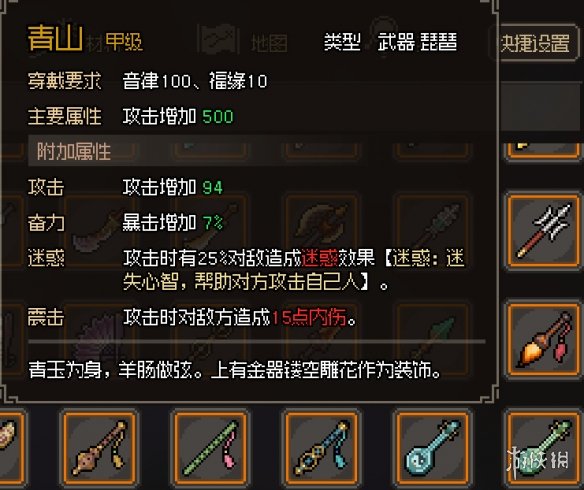584x490 pixels.
Task: Switch to the dimmed 地图 map tab
Action: click(269, 43)
